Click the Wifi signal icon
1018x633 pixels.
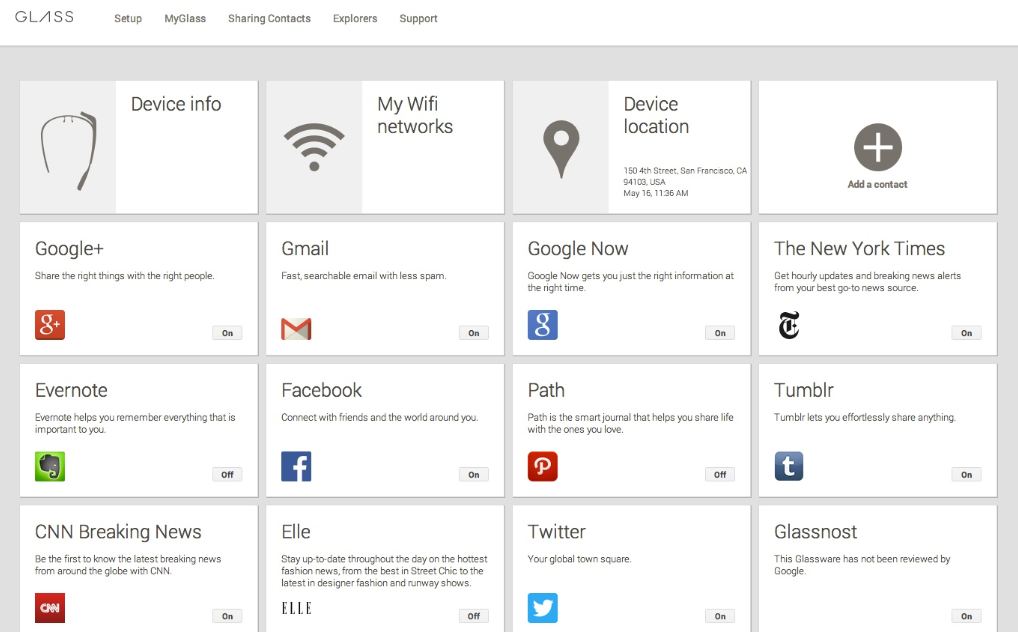click(x=314, y=147)
